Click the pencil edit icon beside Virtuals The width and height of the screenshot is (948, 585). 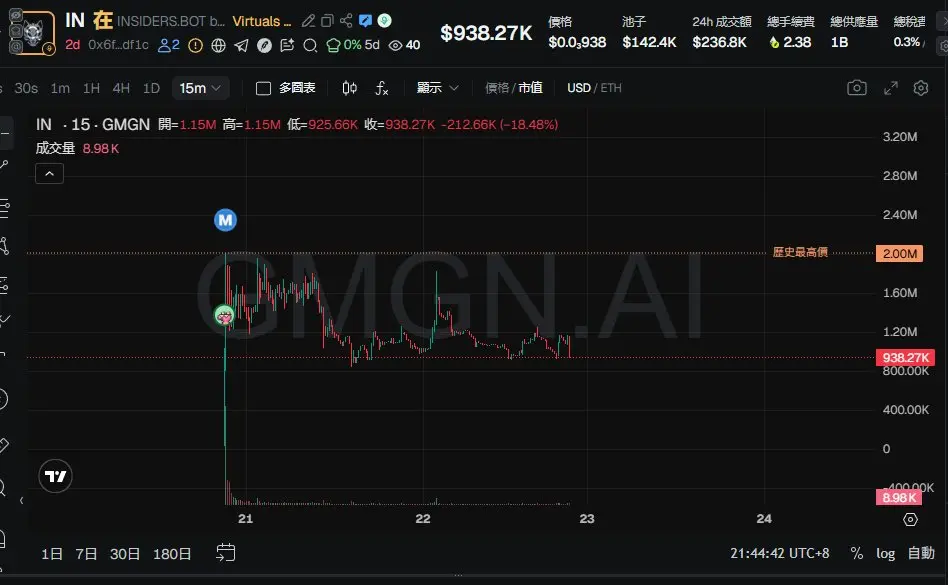tap(308, 21)
